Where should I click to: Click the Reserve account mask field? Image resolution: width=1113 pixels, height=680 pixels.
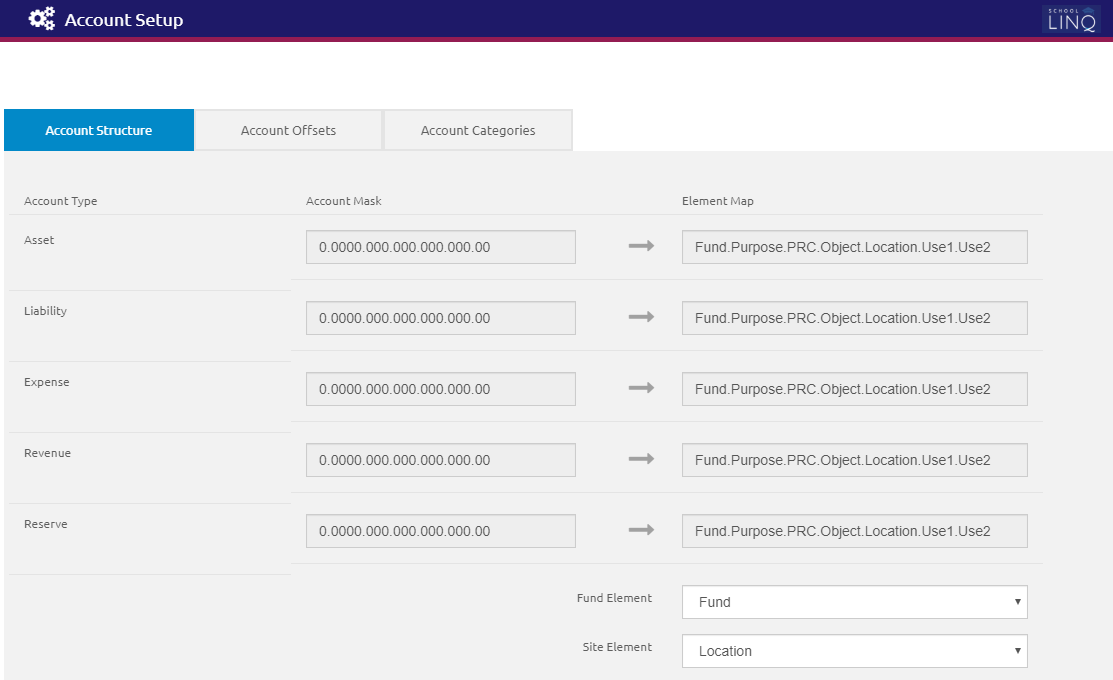point(440,531)
